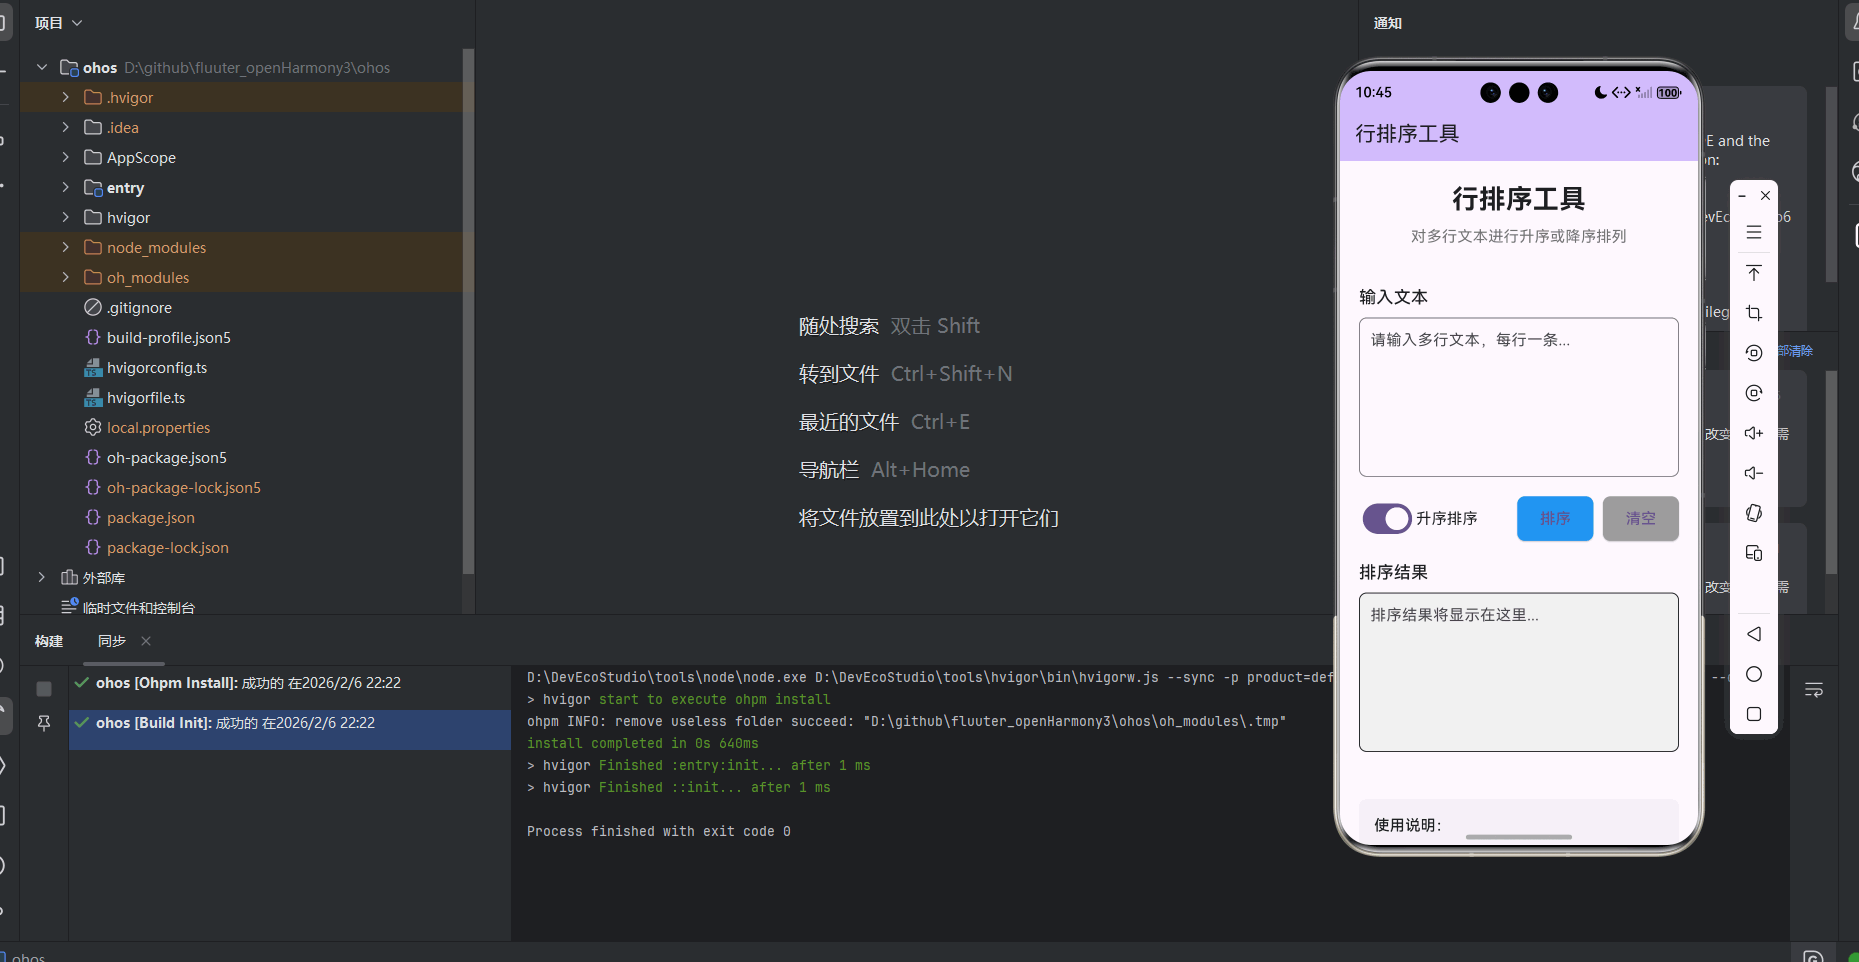The image size is (1859, 962).
Task: Click the emulator shake device icon
Action: (1754, 513)
